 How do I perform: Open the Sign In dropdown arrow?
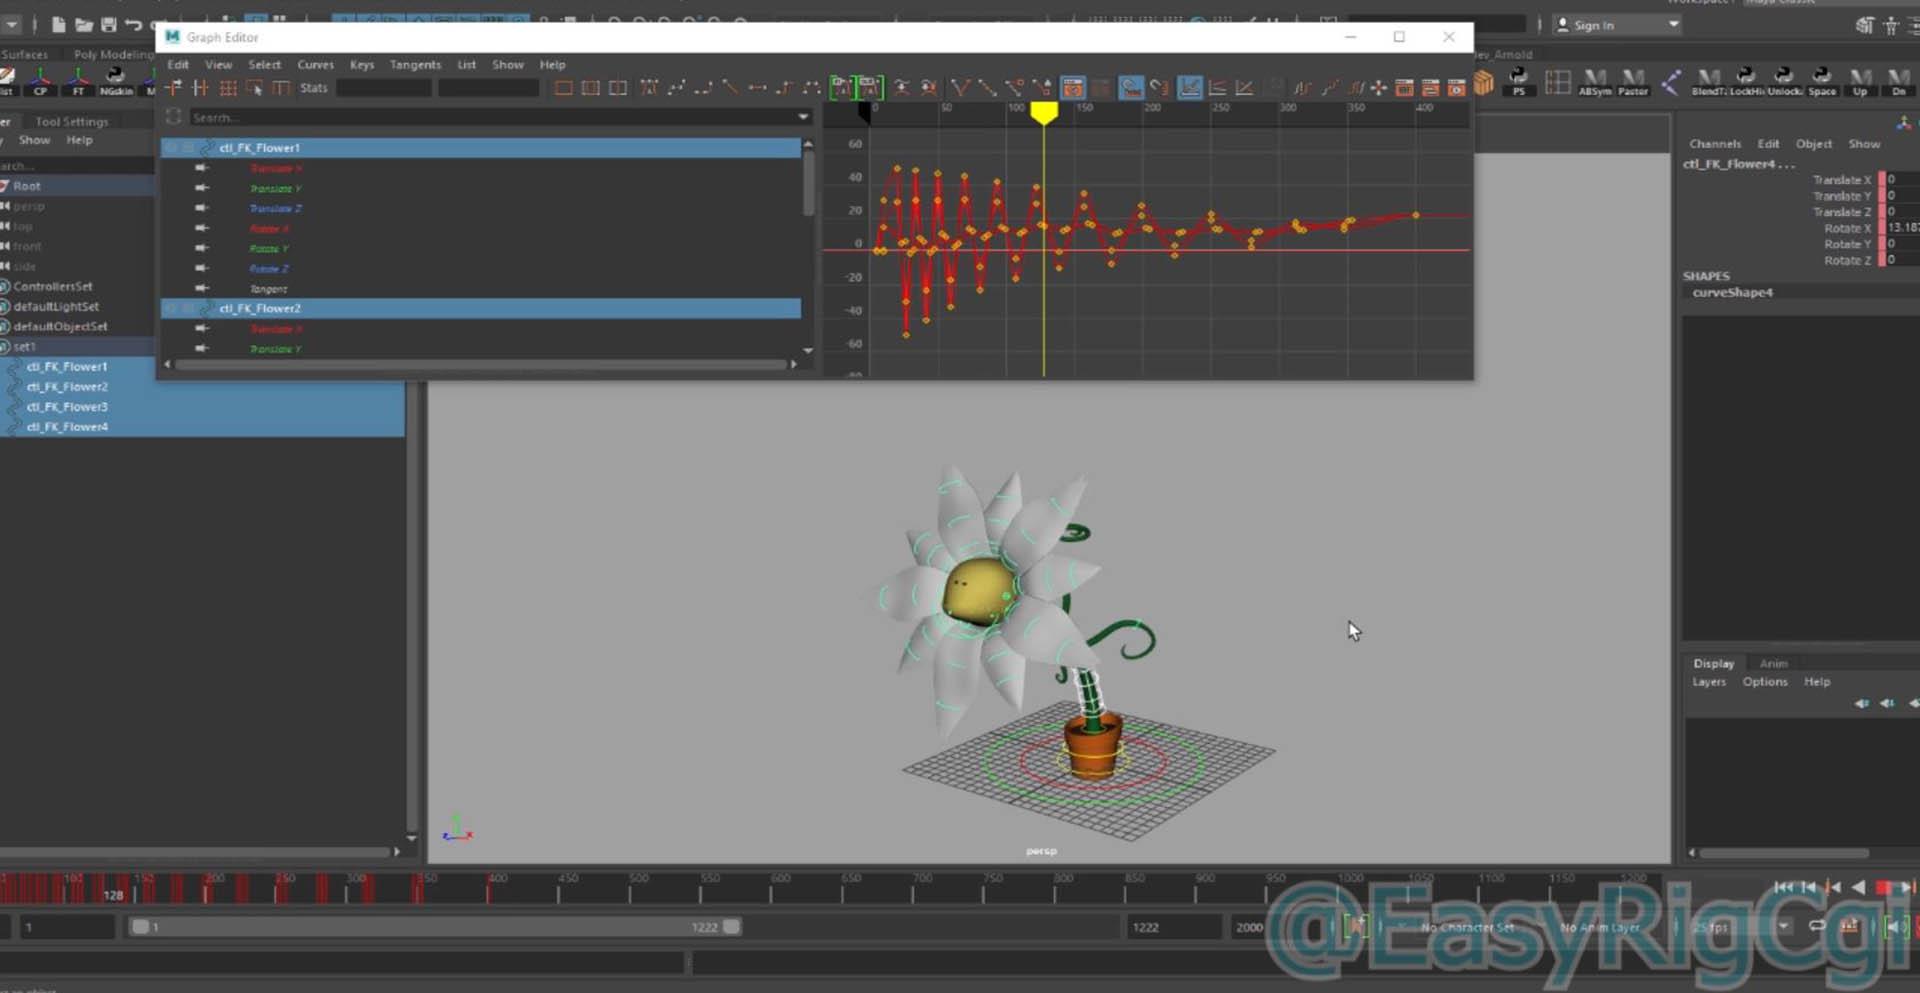pyautogui.click(x=1673, y=25)
